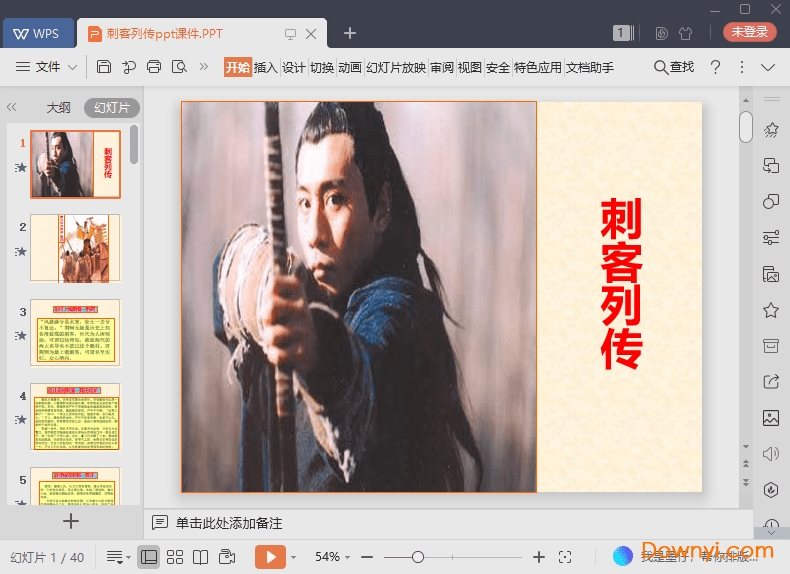Click the presentation monitor icon on the document tab
Image resolution: width=790 pixels, height=574 pixels.
pos(290,34)
